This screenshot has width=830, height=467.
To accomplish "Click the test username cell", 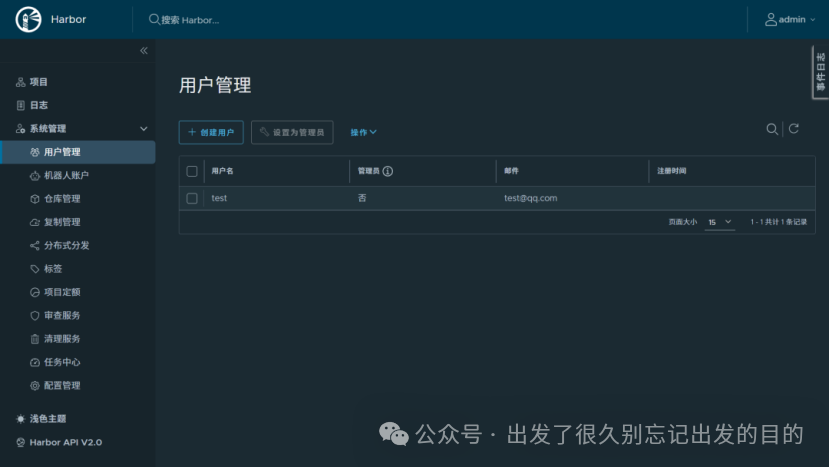I will [x=219, y=198].
